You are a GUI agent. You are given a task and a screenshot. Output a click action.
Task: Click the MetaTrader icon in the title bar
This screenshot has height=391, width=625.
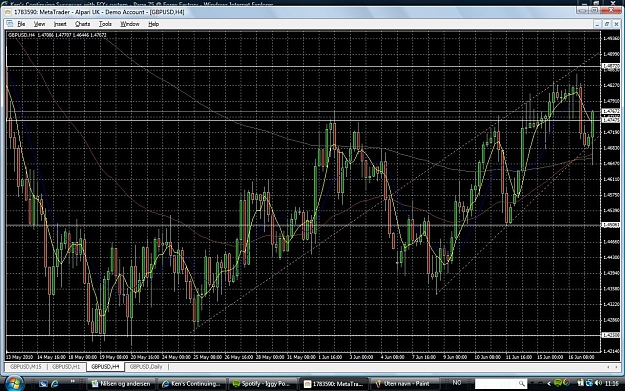coord(8,12)
